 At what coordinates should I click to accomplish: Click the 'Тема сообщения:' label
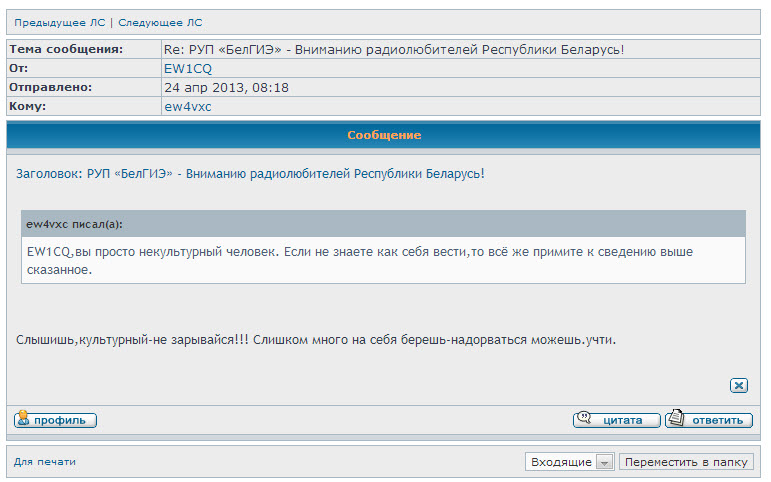[x=66, y=49]
